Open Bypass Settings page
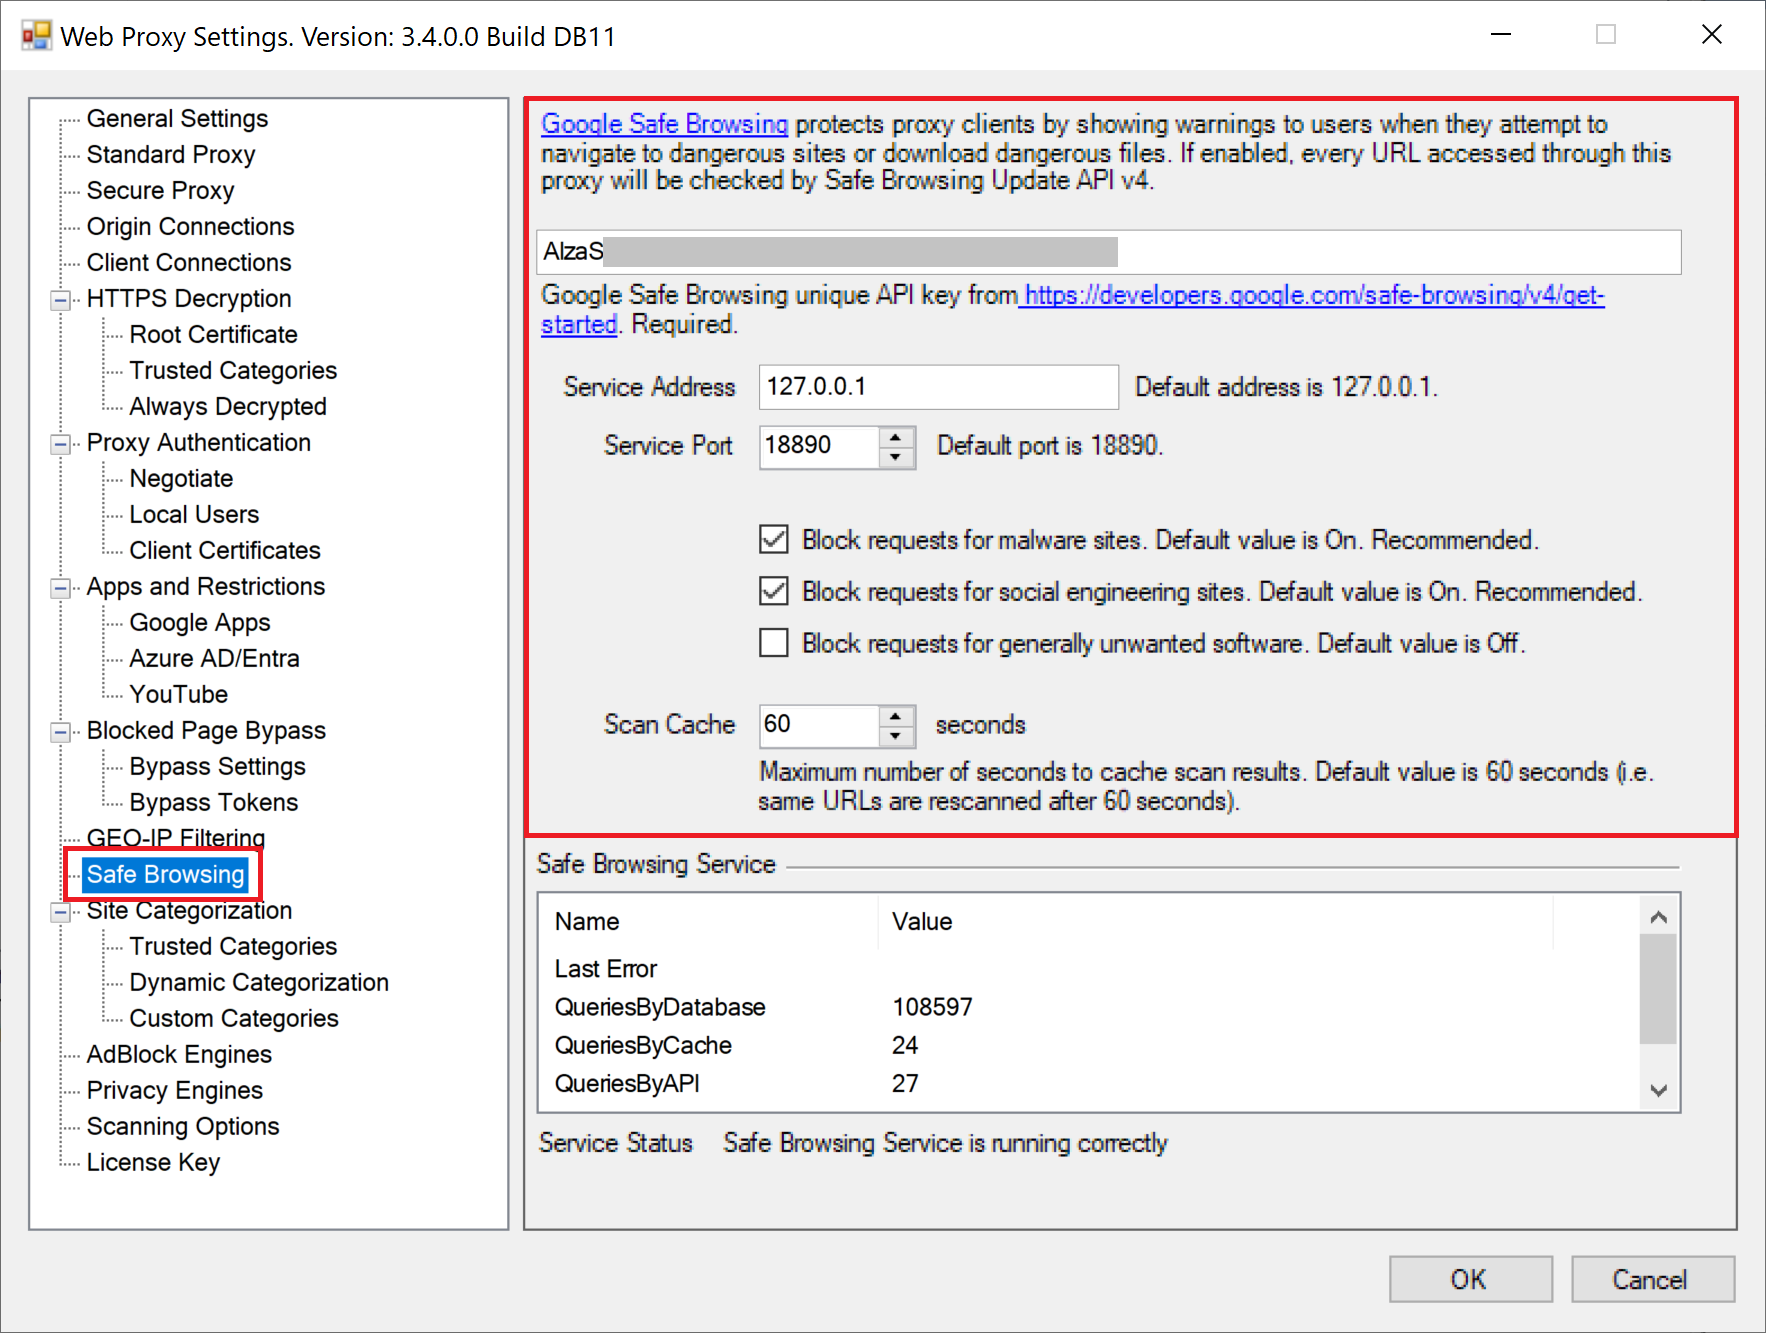This screenshot has height=1333, width=1766. coord(217,766)
